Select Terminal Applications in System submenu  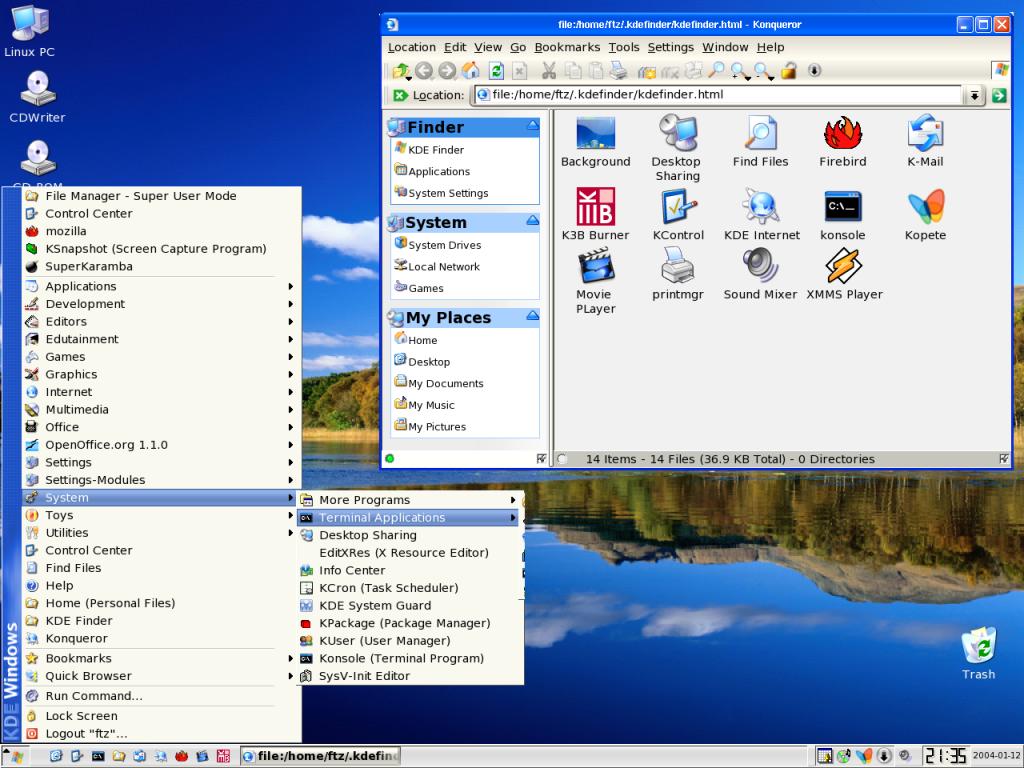(409, 517)
